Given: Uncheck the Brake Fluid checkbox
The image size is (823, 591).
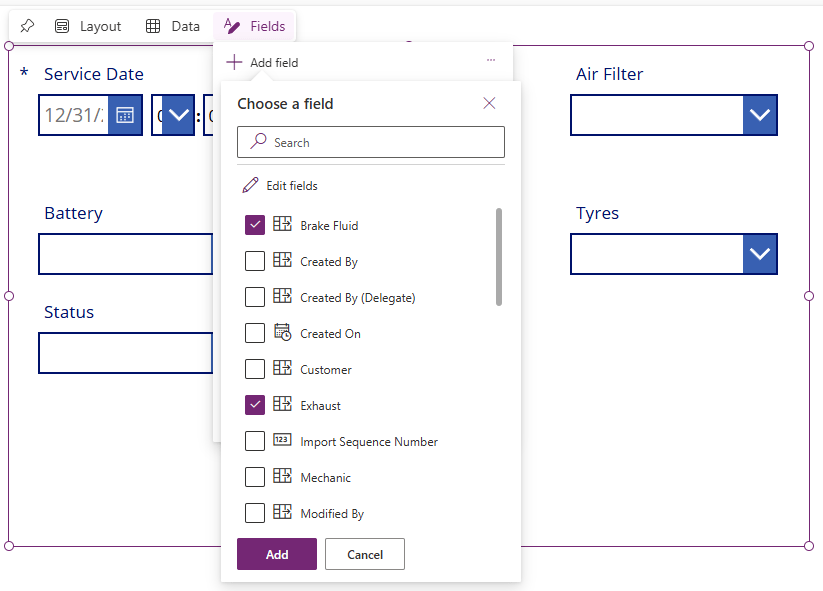Looking at the screenshot, I should 255,226.
